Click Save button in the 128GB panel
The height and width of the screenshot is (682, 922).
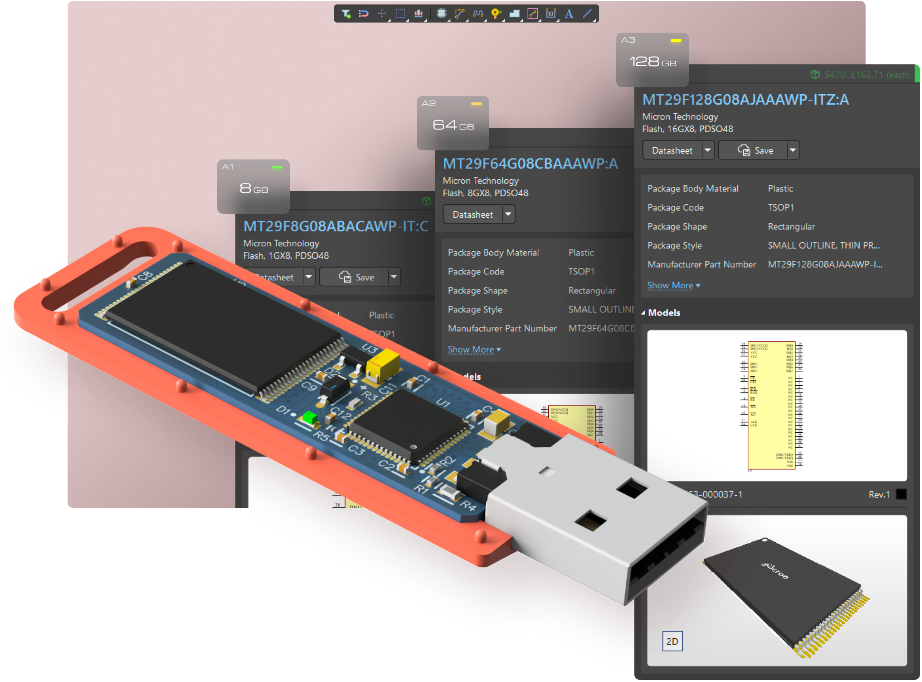click(754, 151)
